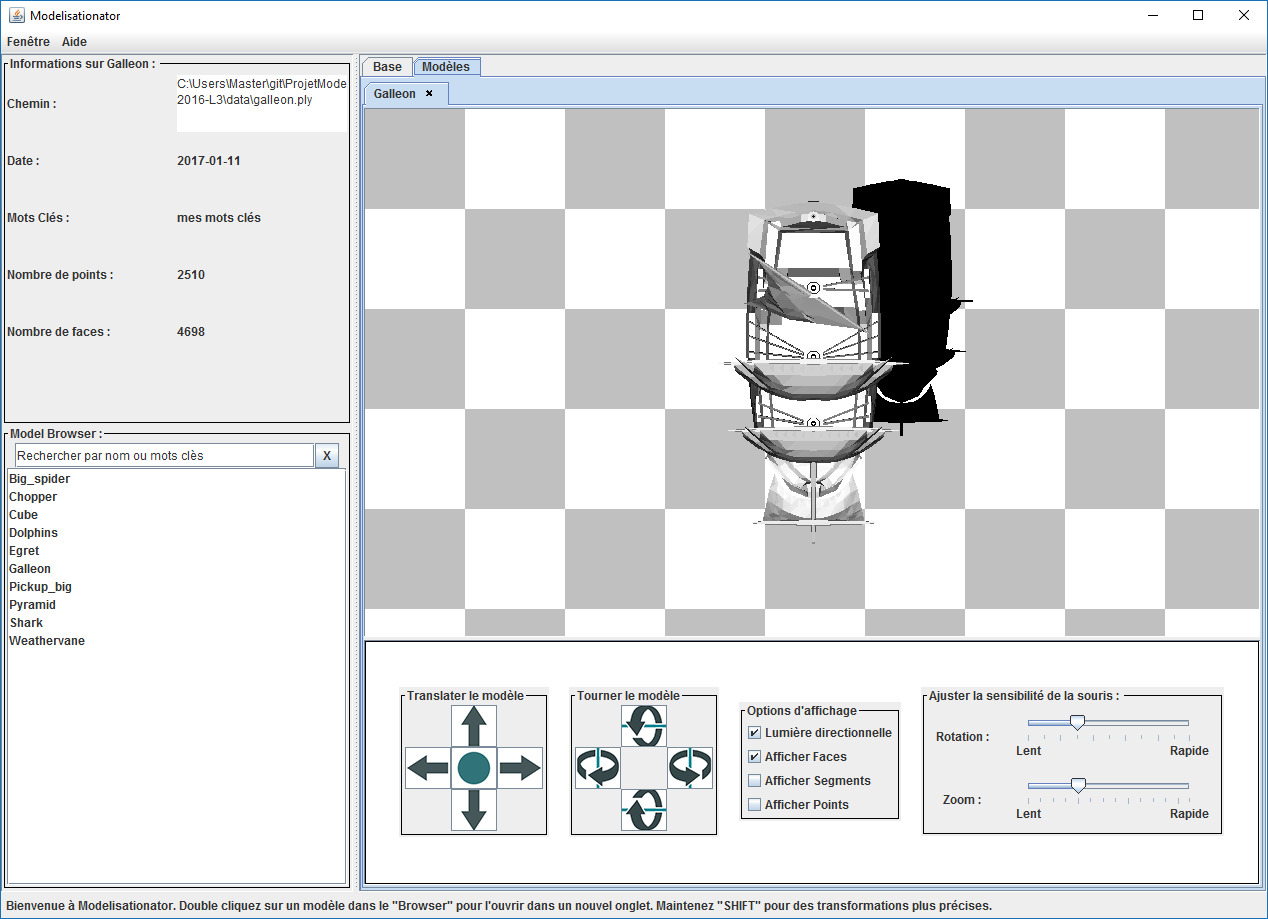Enable Afficher Segments checkbox
This screenshot has height=919, width=1268.
755,781
